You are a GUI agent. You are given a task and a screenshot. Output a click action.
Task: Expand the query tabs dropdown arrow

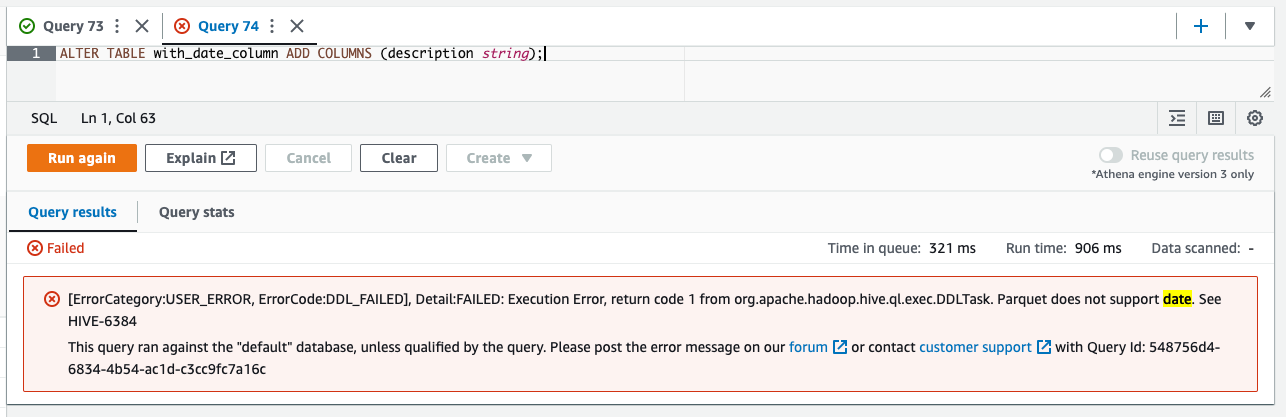[1250, 26]
